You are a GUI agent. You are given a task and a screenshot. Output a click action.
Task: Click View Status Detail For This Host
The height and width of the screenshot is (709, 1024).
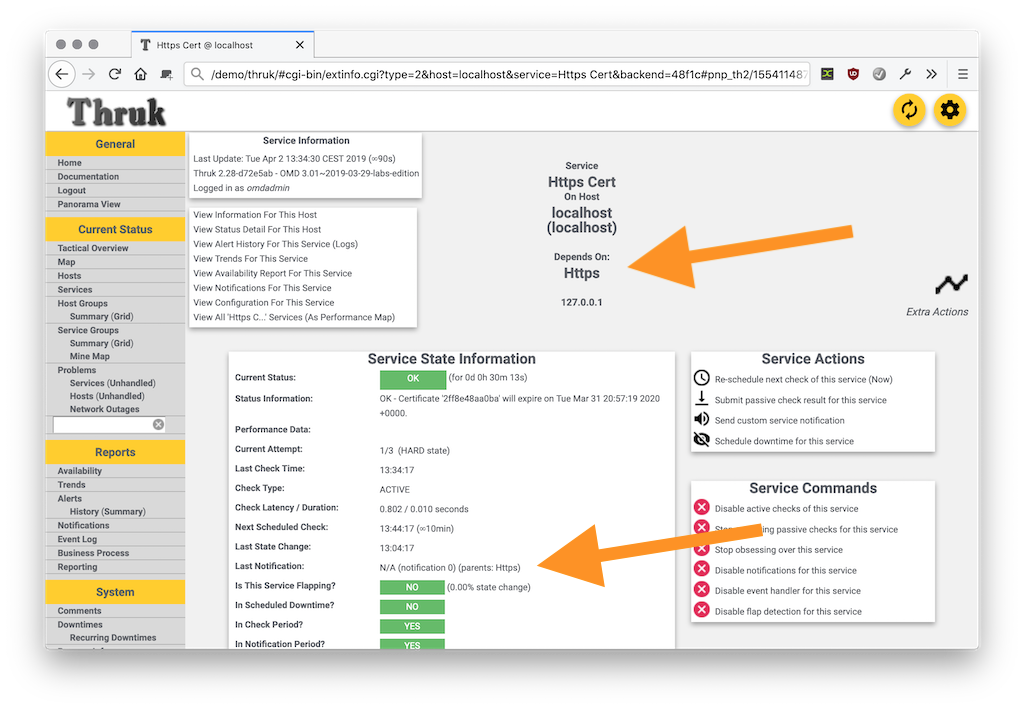click(x=257, y=229)
